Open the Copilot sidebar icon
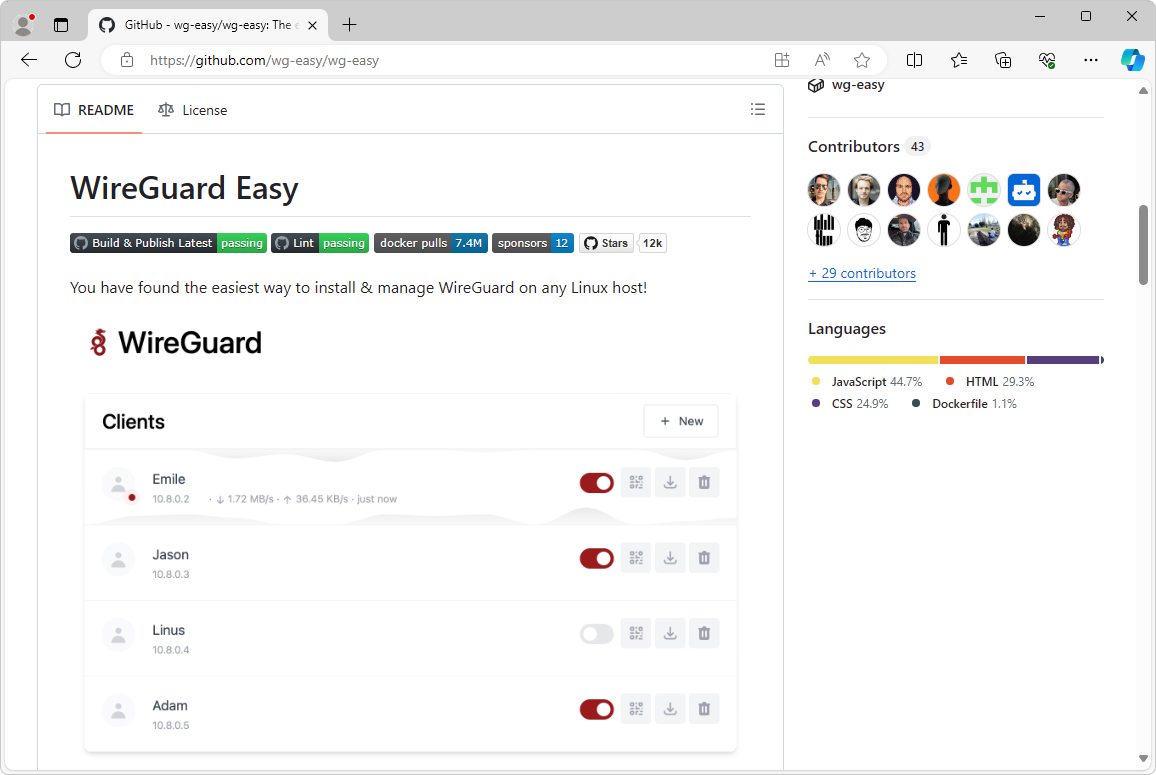 (x=1132, y=60)
